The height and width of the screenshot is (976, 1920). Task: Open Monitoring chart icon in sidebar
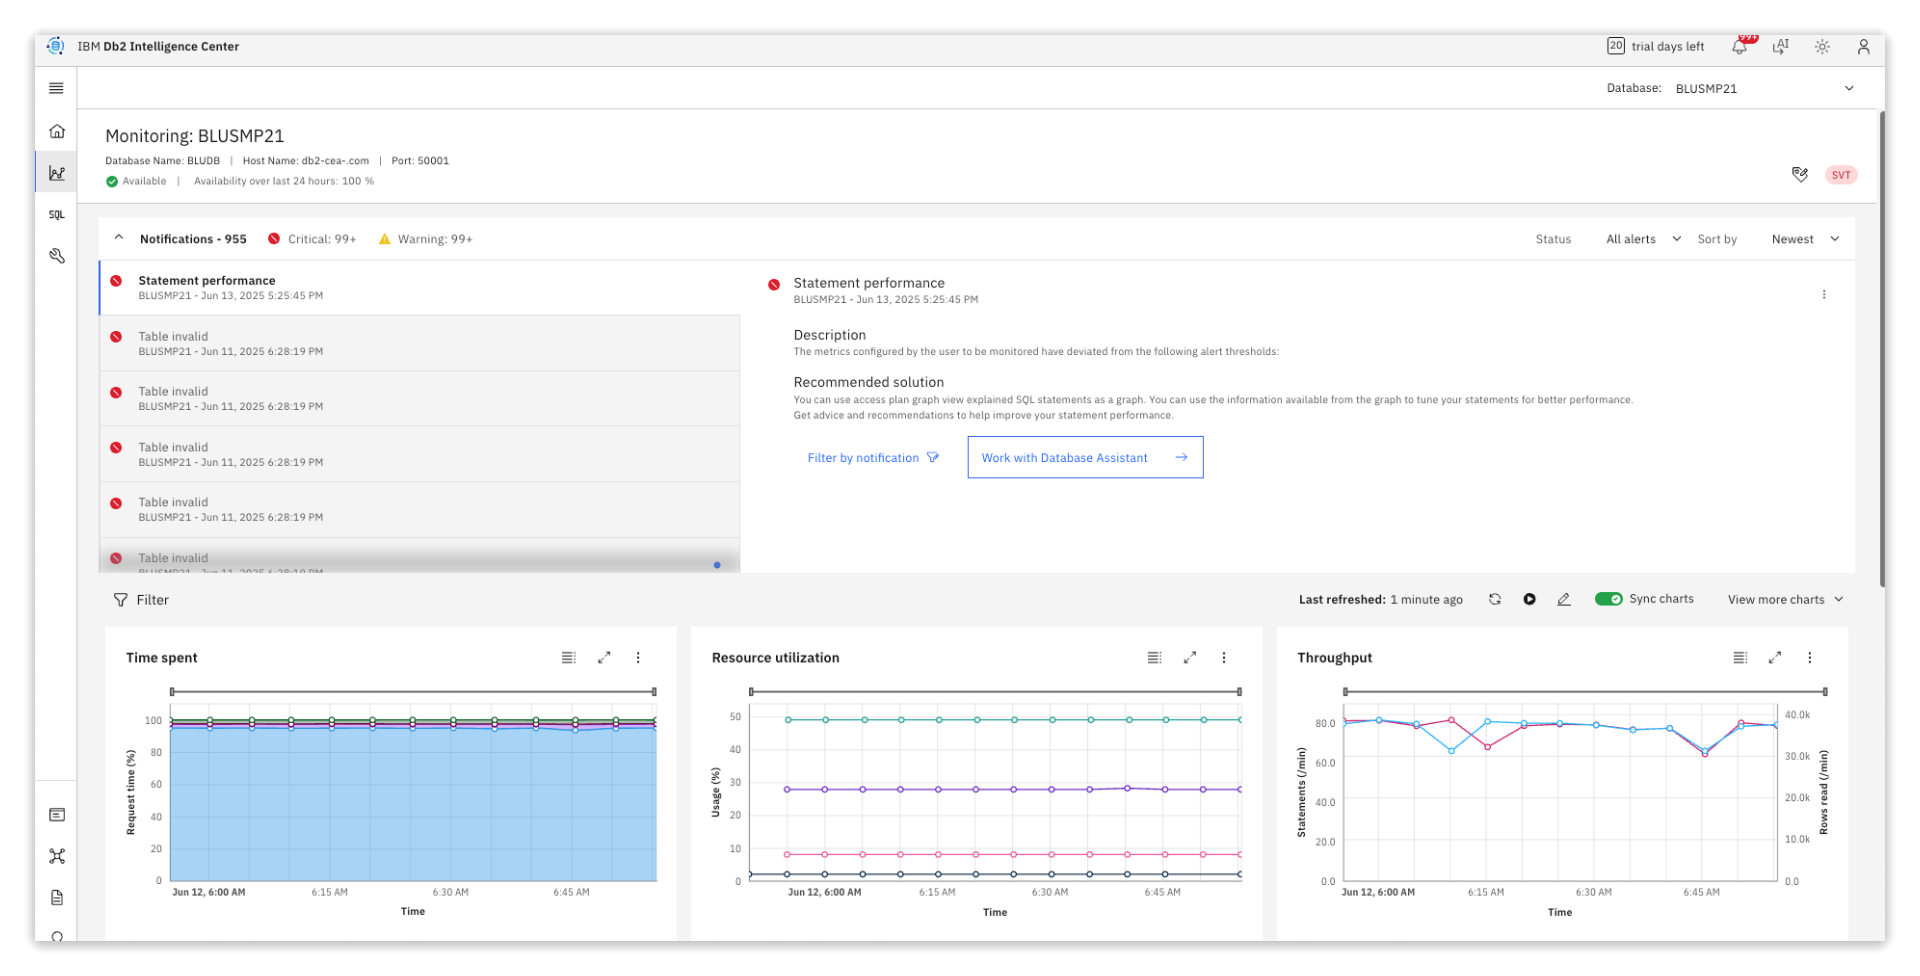(x=57, y=173)
